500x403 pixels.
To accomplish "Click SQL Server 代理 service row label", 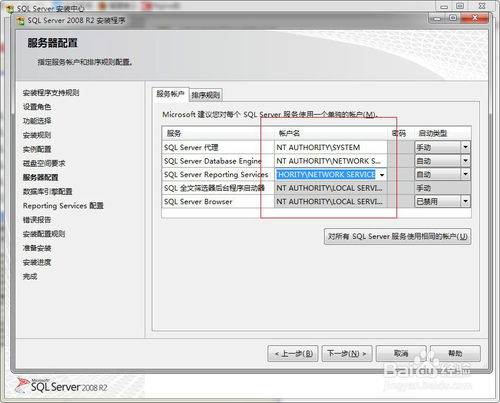I will point(191,147).
